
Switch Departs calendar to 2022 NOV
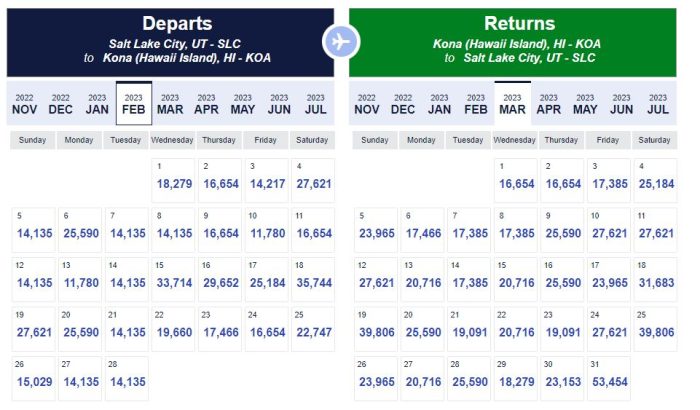[x=24, y=103]
